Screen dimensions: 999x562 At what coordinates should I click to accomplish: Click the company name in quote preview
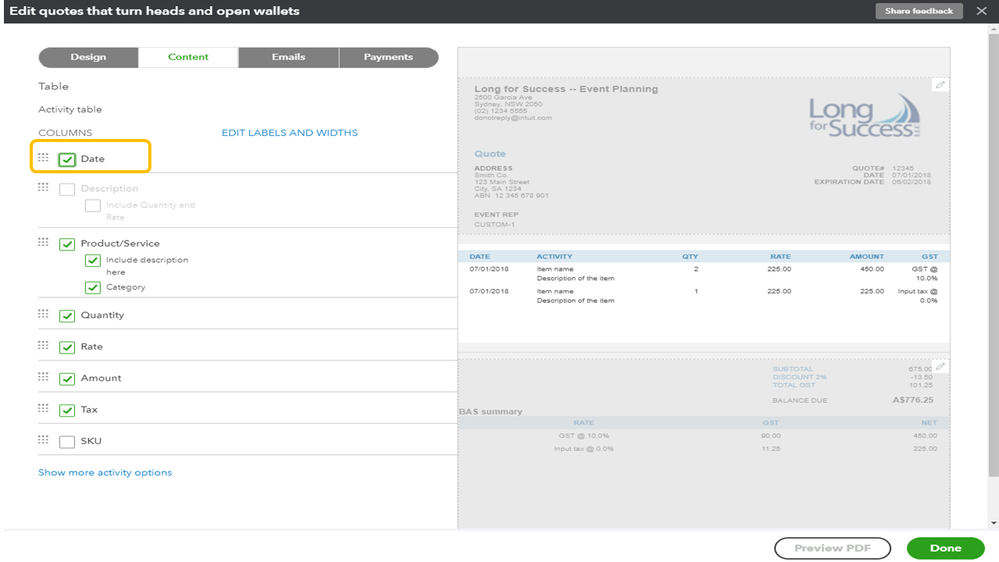[x=566, y=89]
